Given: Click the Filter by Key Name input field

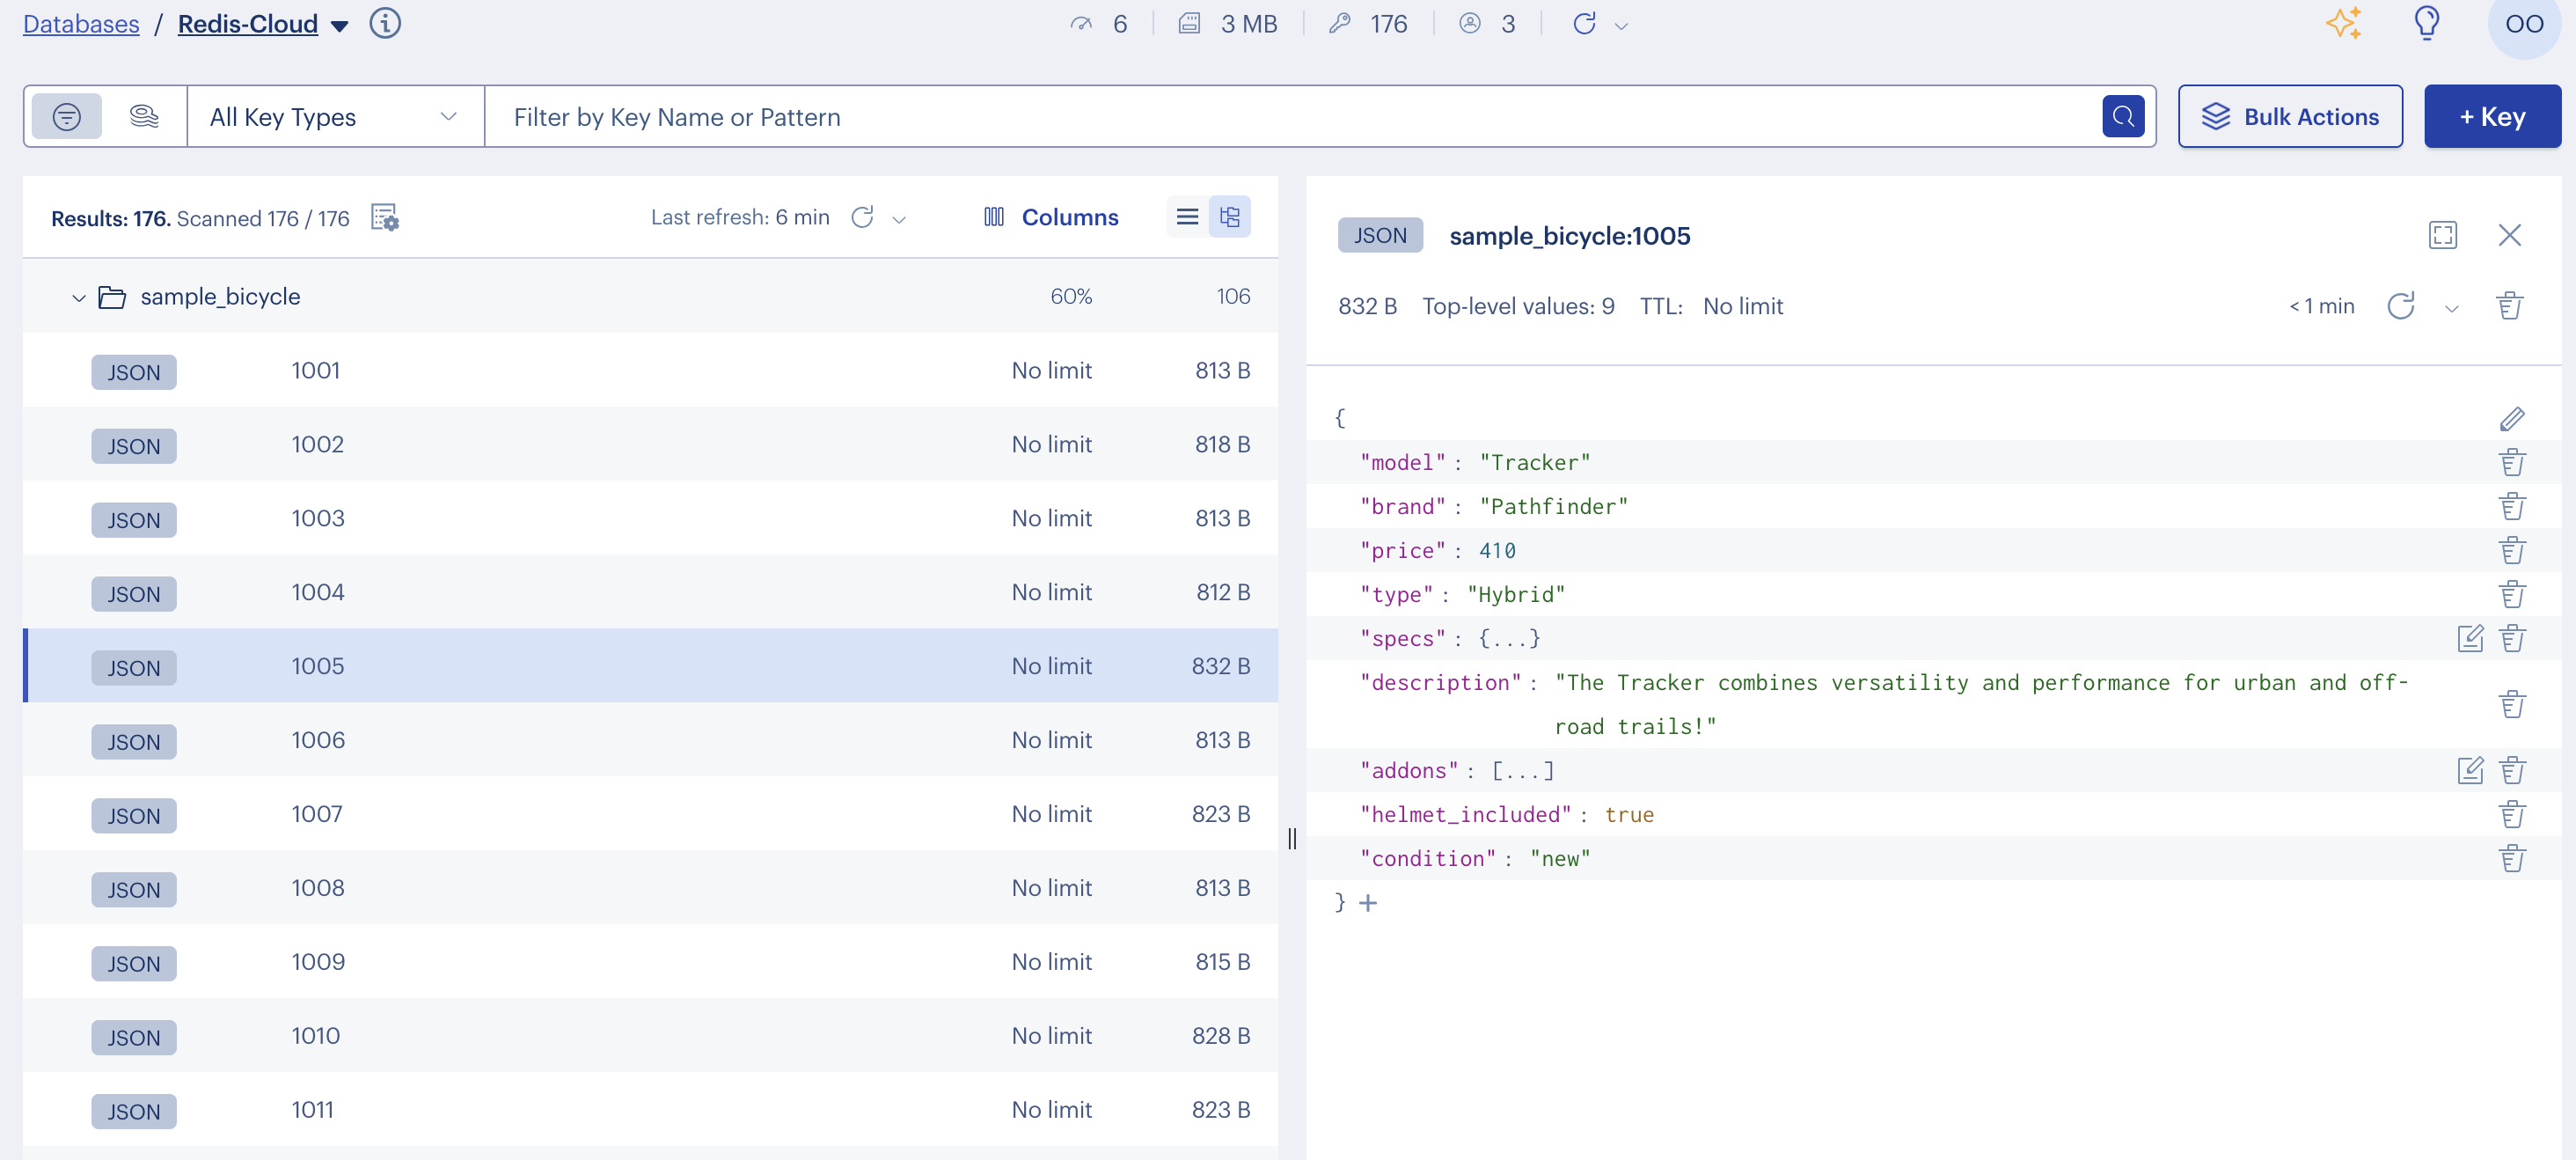Looking at the screenshot, I should (1200, 117).
